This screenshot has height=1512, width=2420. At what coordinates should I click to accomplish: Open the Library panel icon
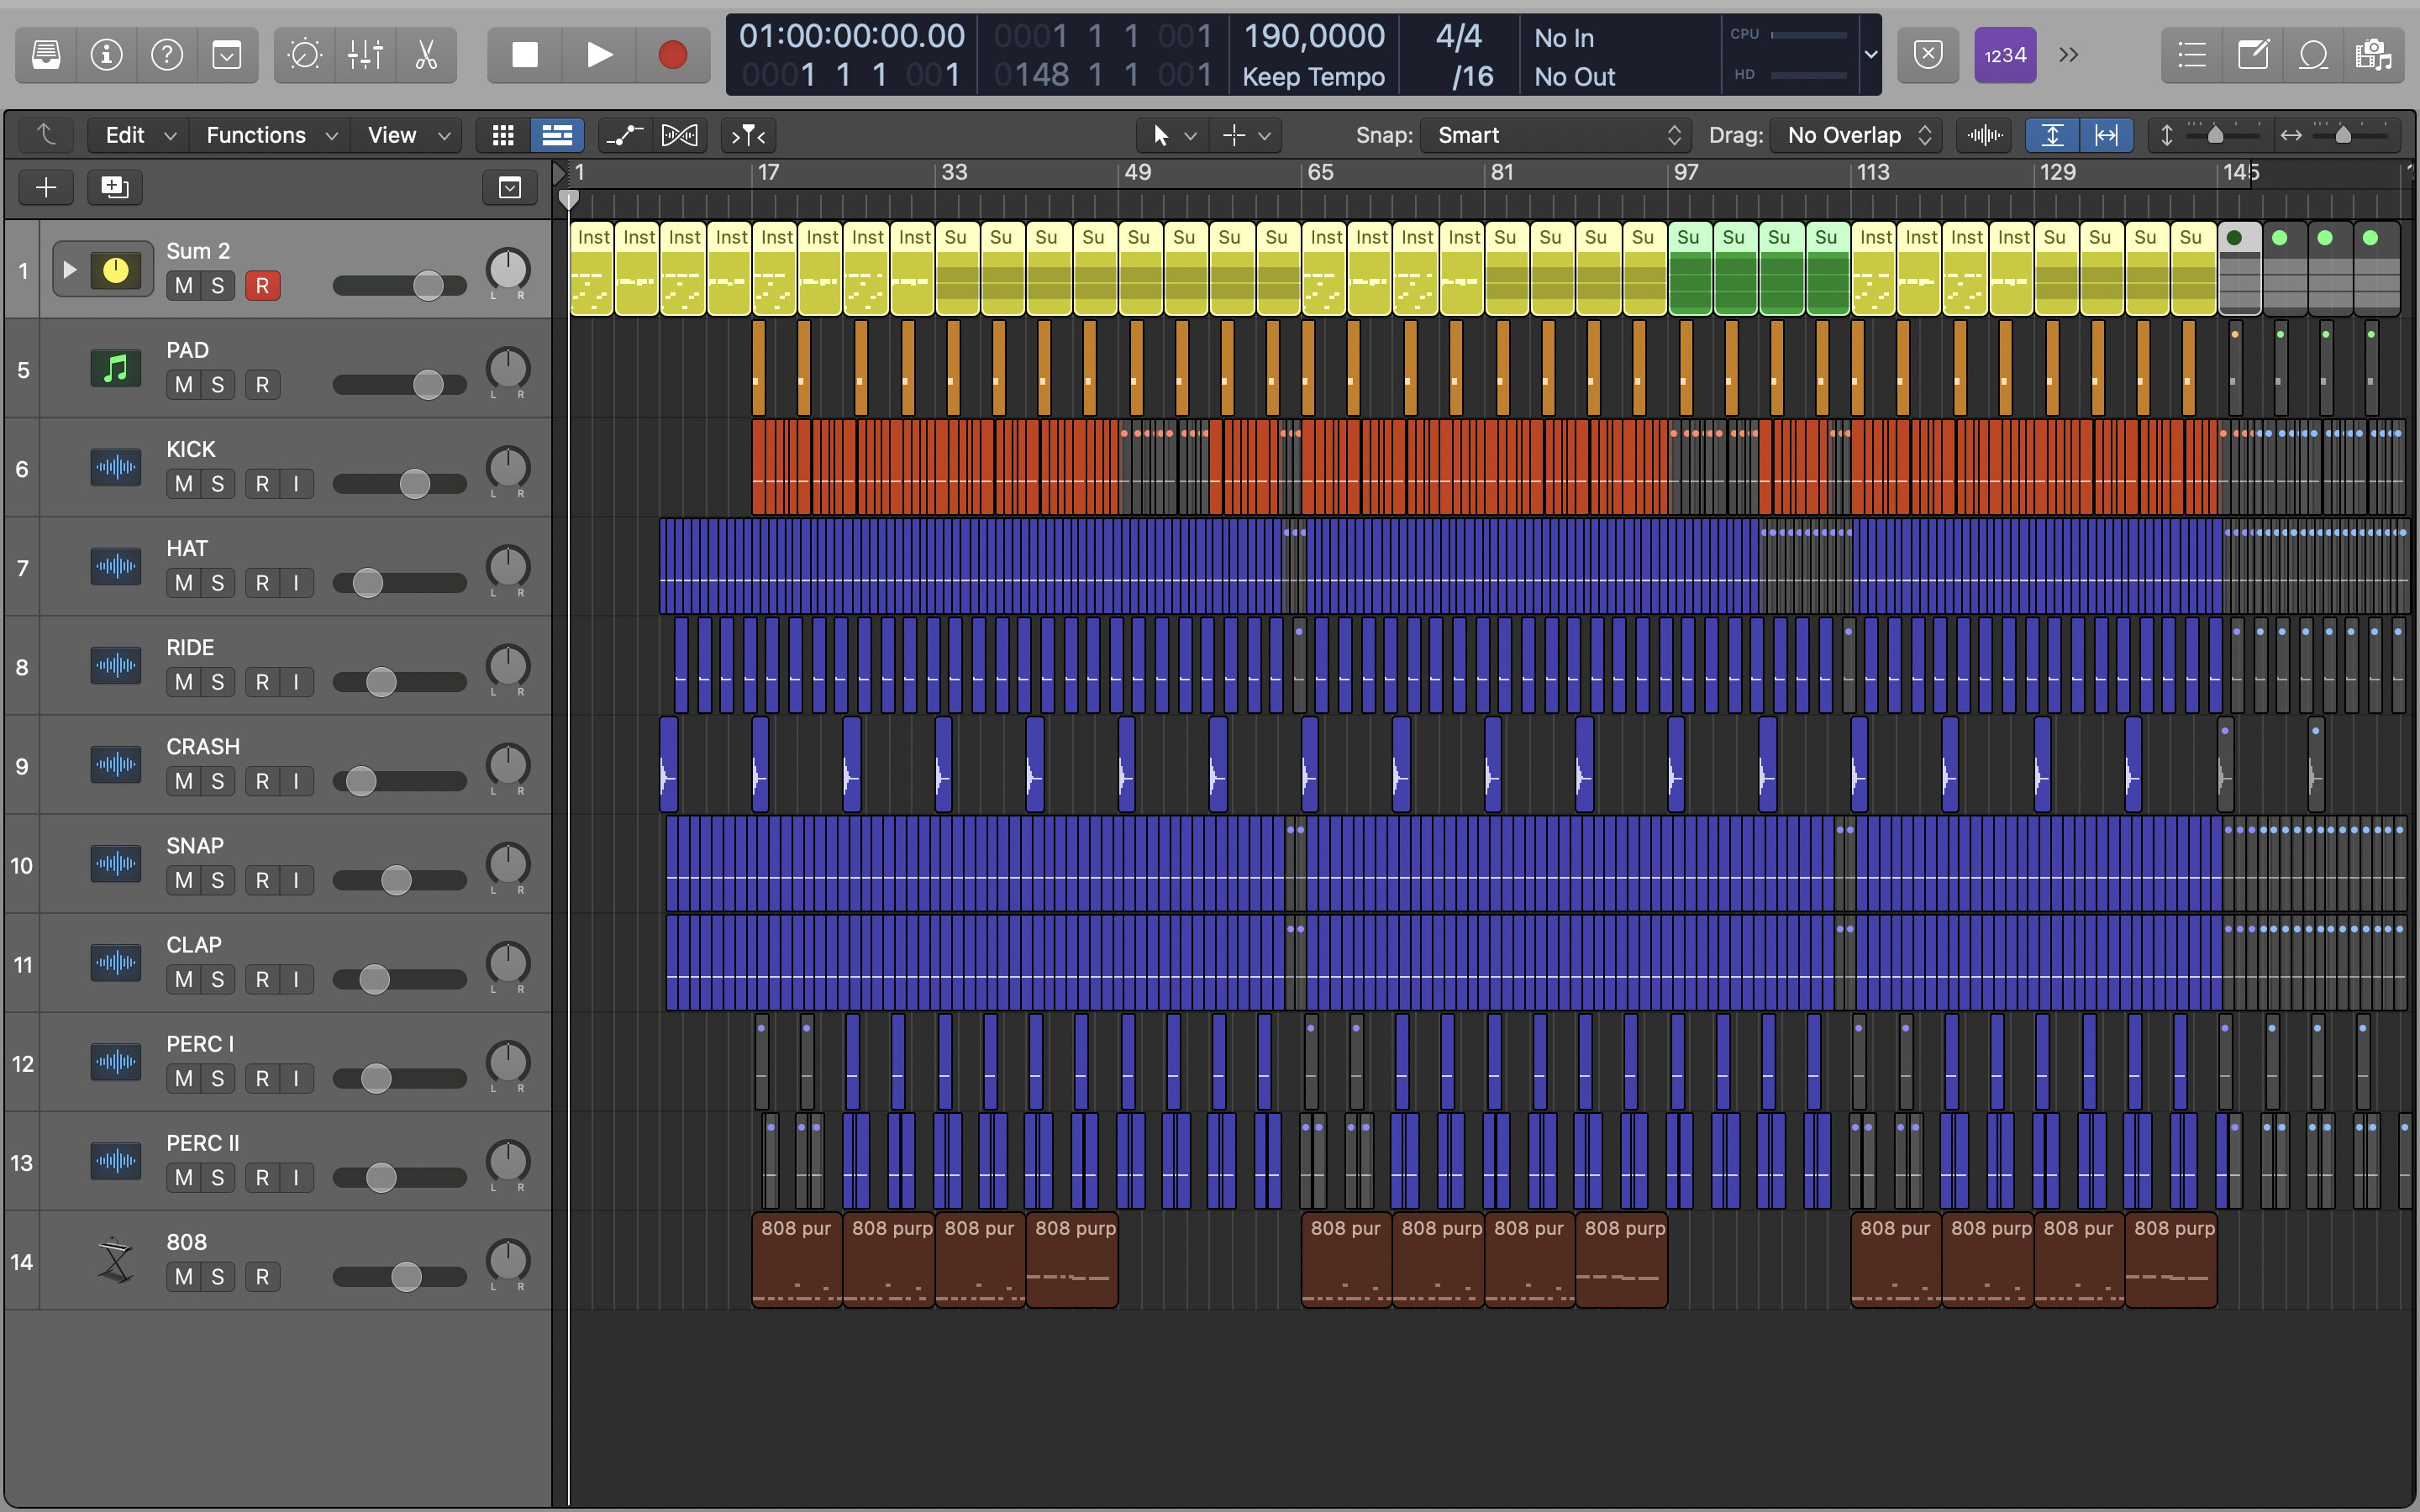tap(46, 55)
